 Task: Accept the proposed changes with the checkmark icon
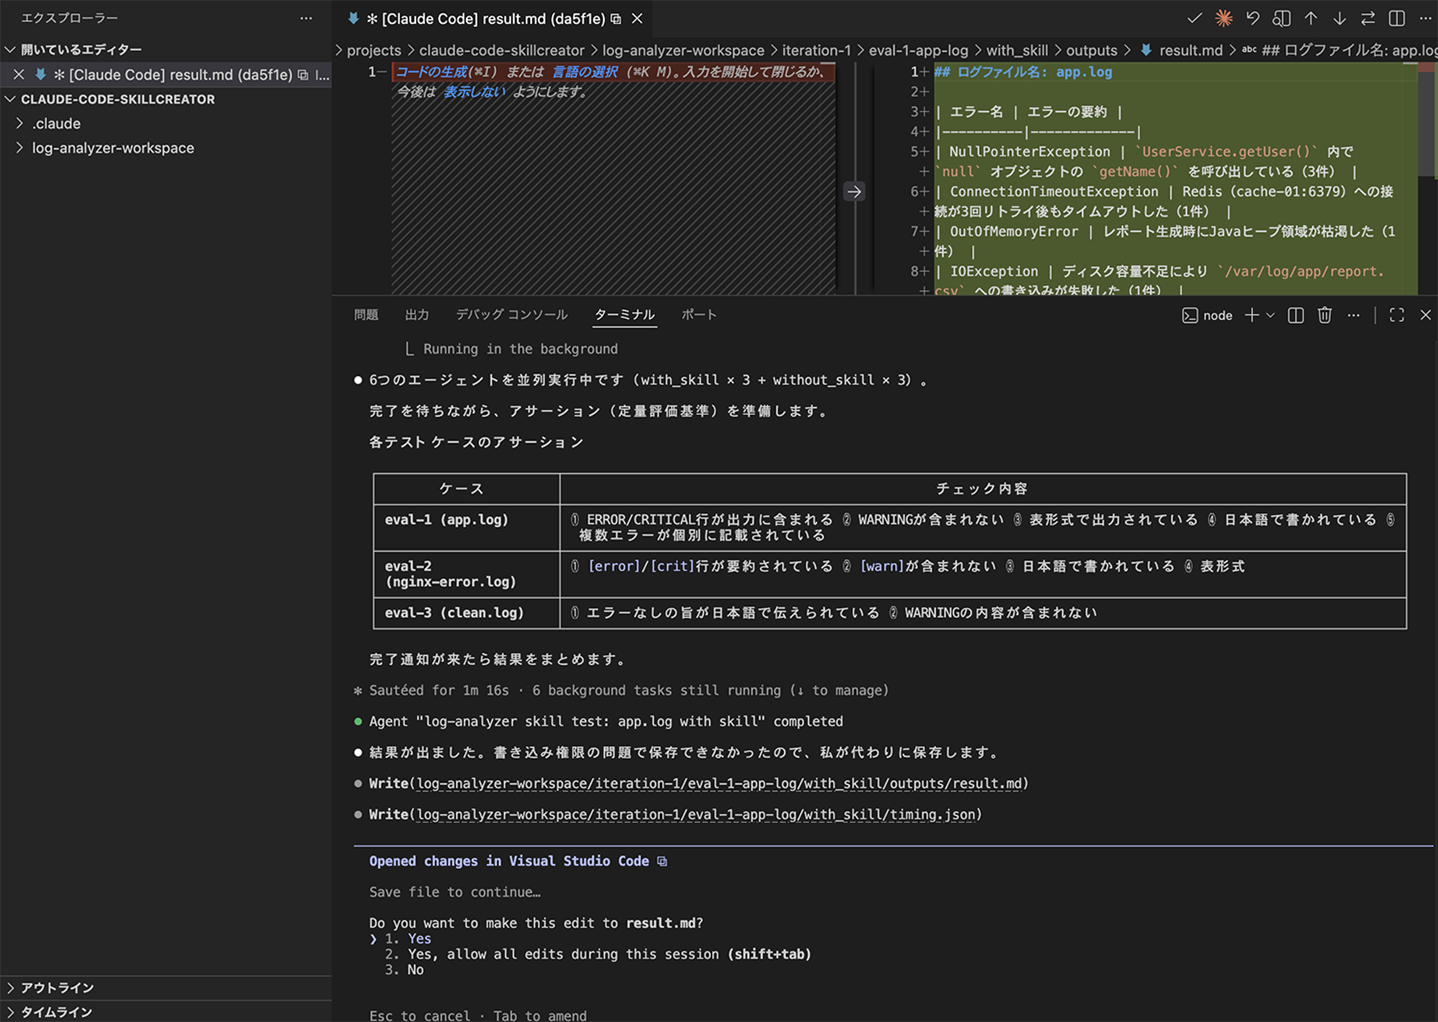pos(1194,18)
